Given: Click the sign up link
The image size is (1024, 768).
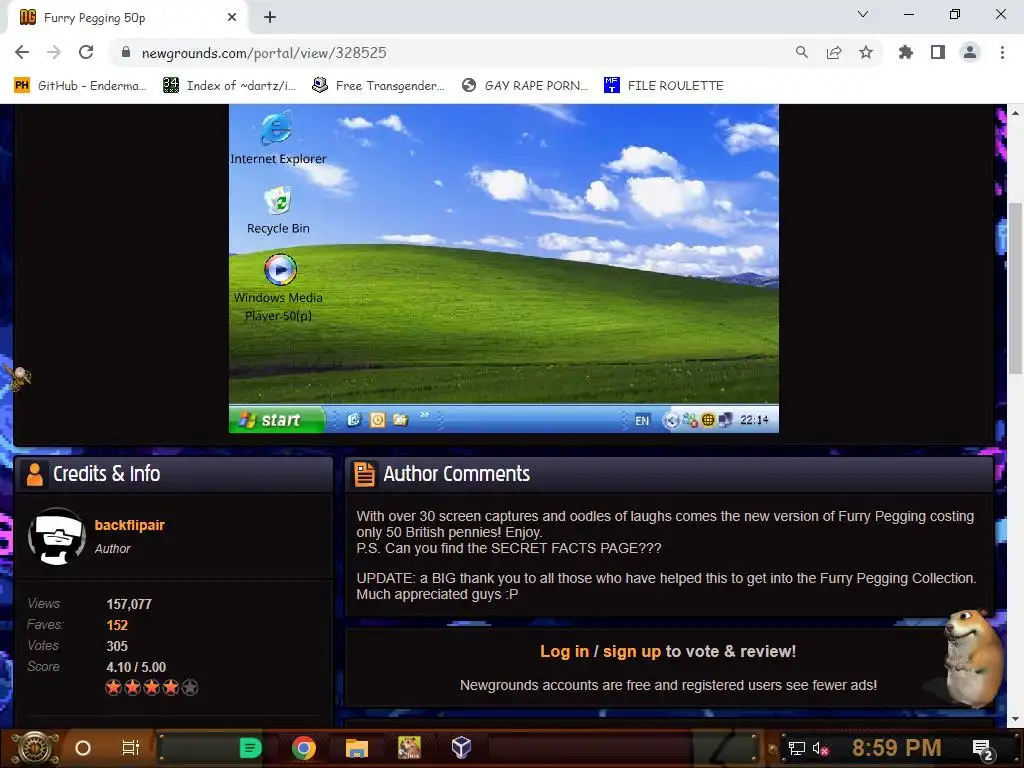Looking at the screenshot, I should point(632,651).
